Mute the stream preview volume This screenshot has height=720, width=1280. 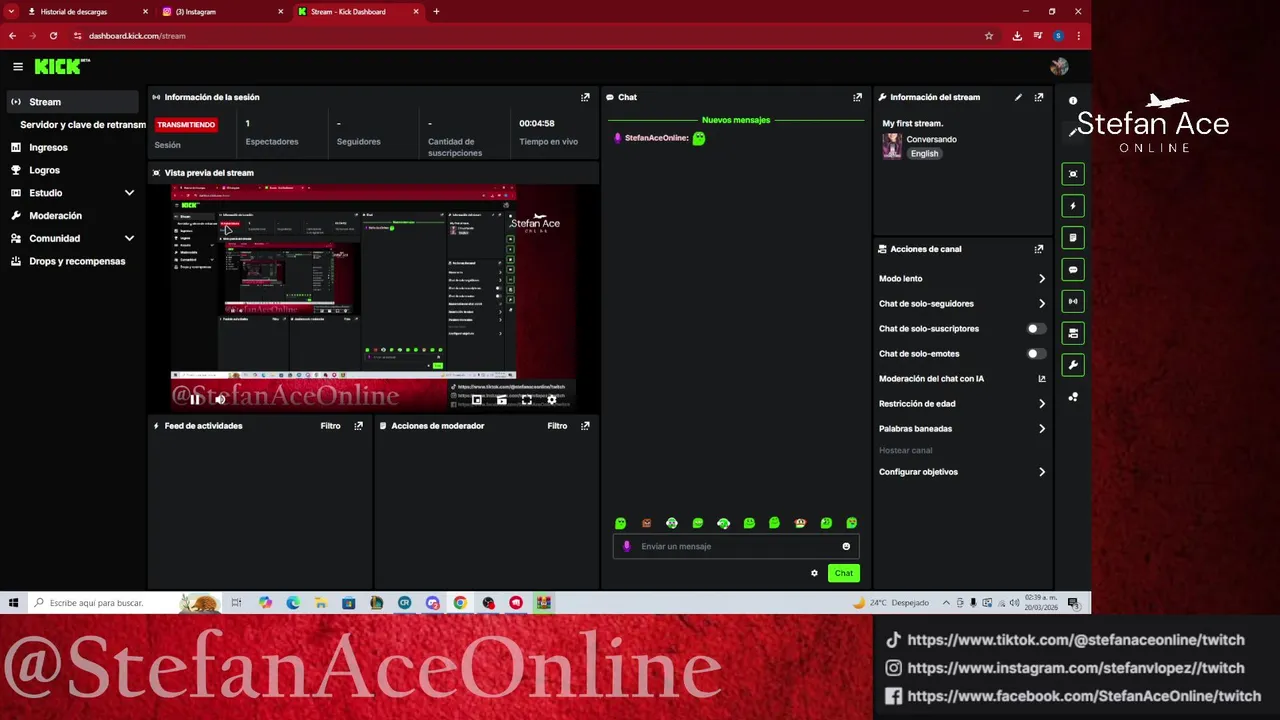coord(220,400)
